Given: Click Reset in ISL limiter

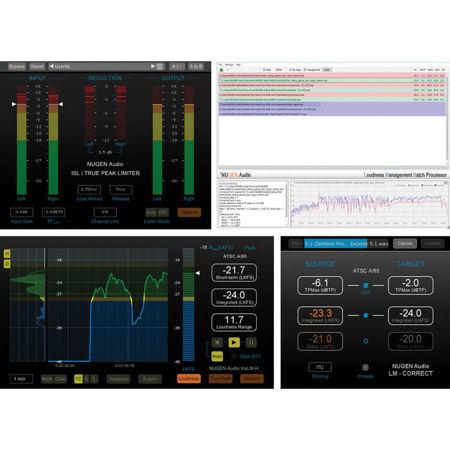Looking at the screenshot, I should tap(37, 67).
